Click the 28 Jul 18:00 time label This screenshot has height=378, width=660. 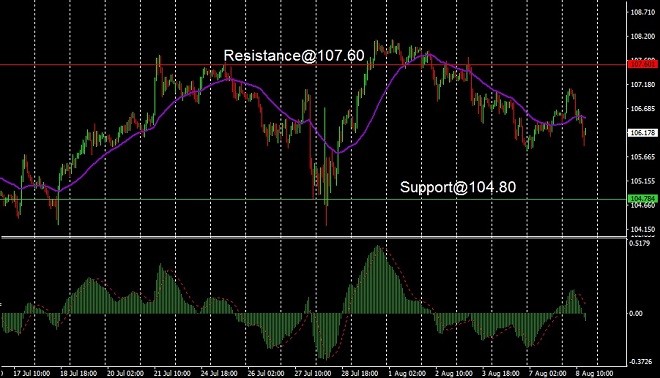click(359, 373)
